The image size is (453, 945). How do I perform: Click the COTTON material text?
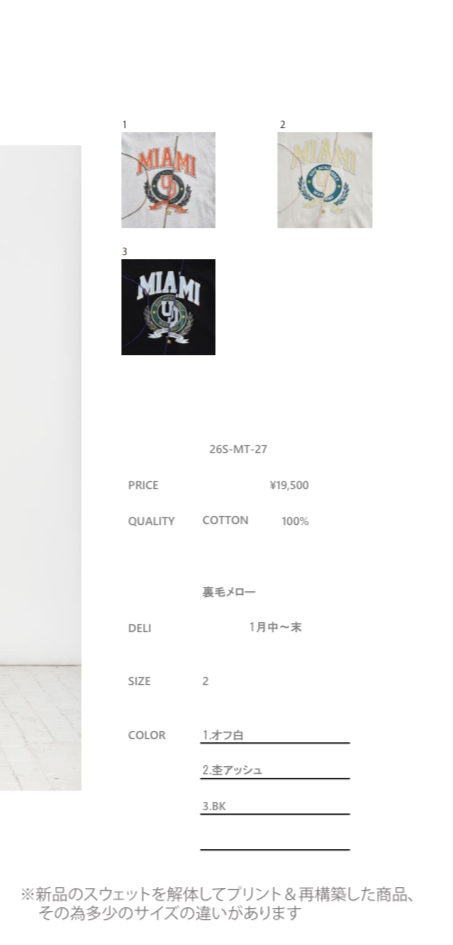click(x=225, y=520)
